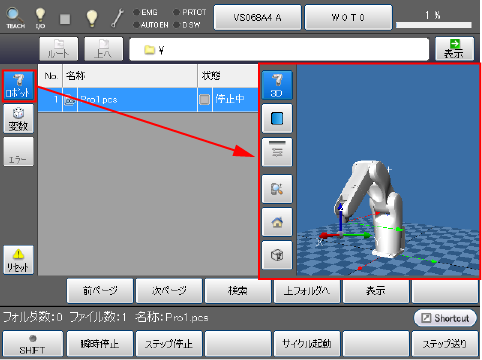Toggle the 3D robot view button
This screenshot has height=360, width=482.
(277, 85)
